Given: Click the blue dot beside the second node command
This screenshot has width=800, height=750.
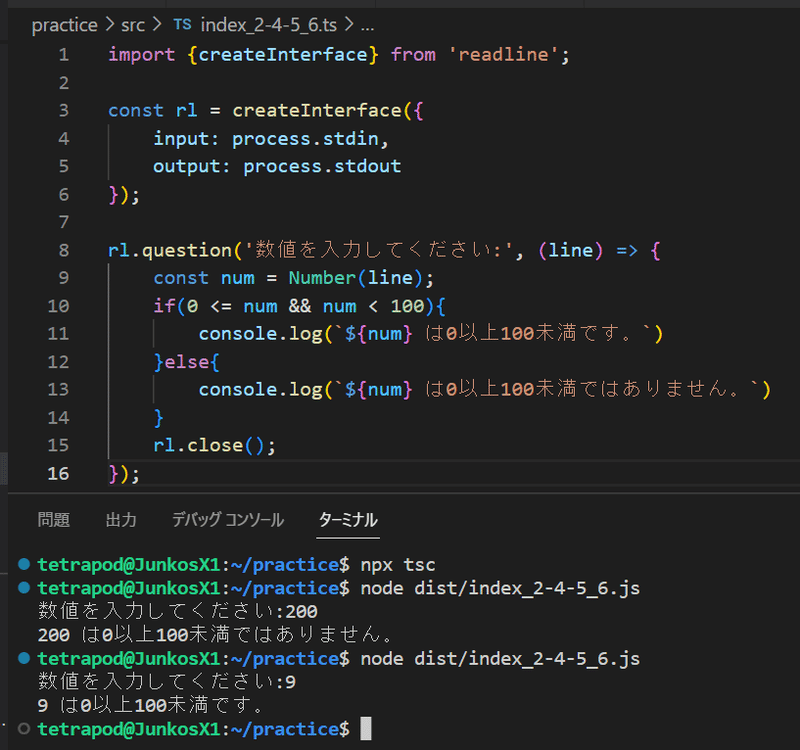Looking at the screenshot, I should pyautogui.click(x=26, y=658).
